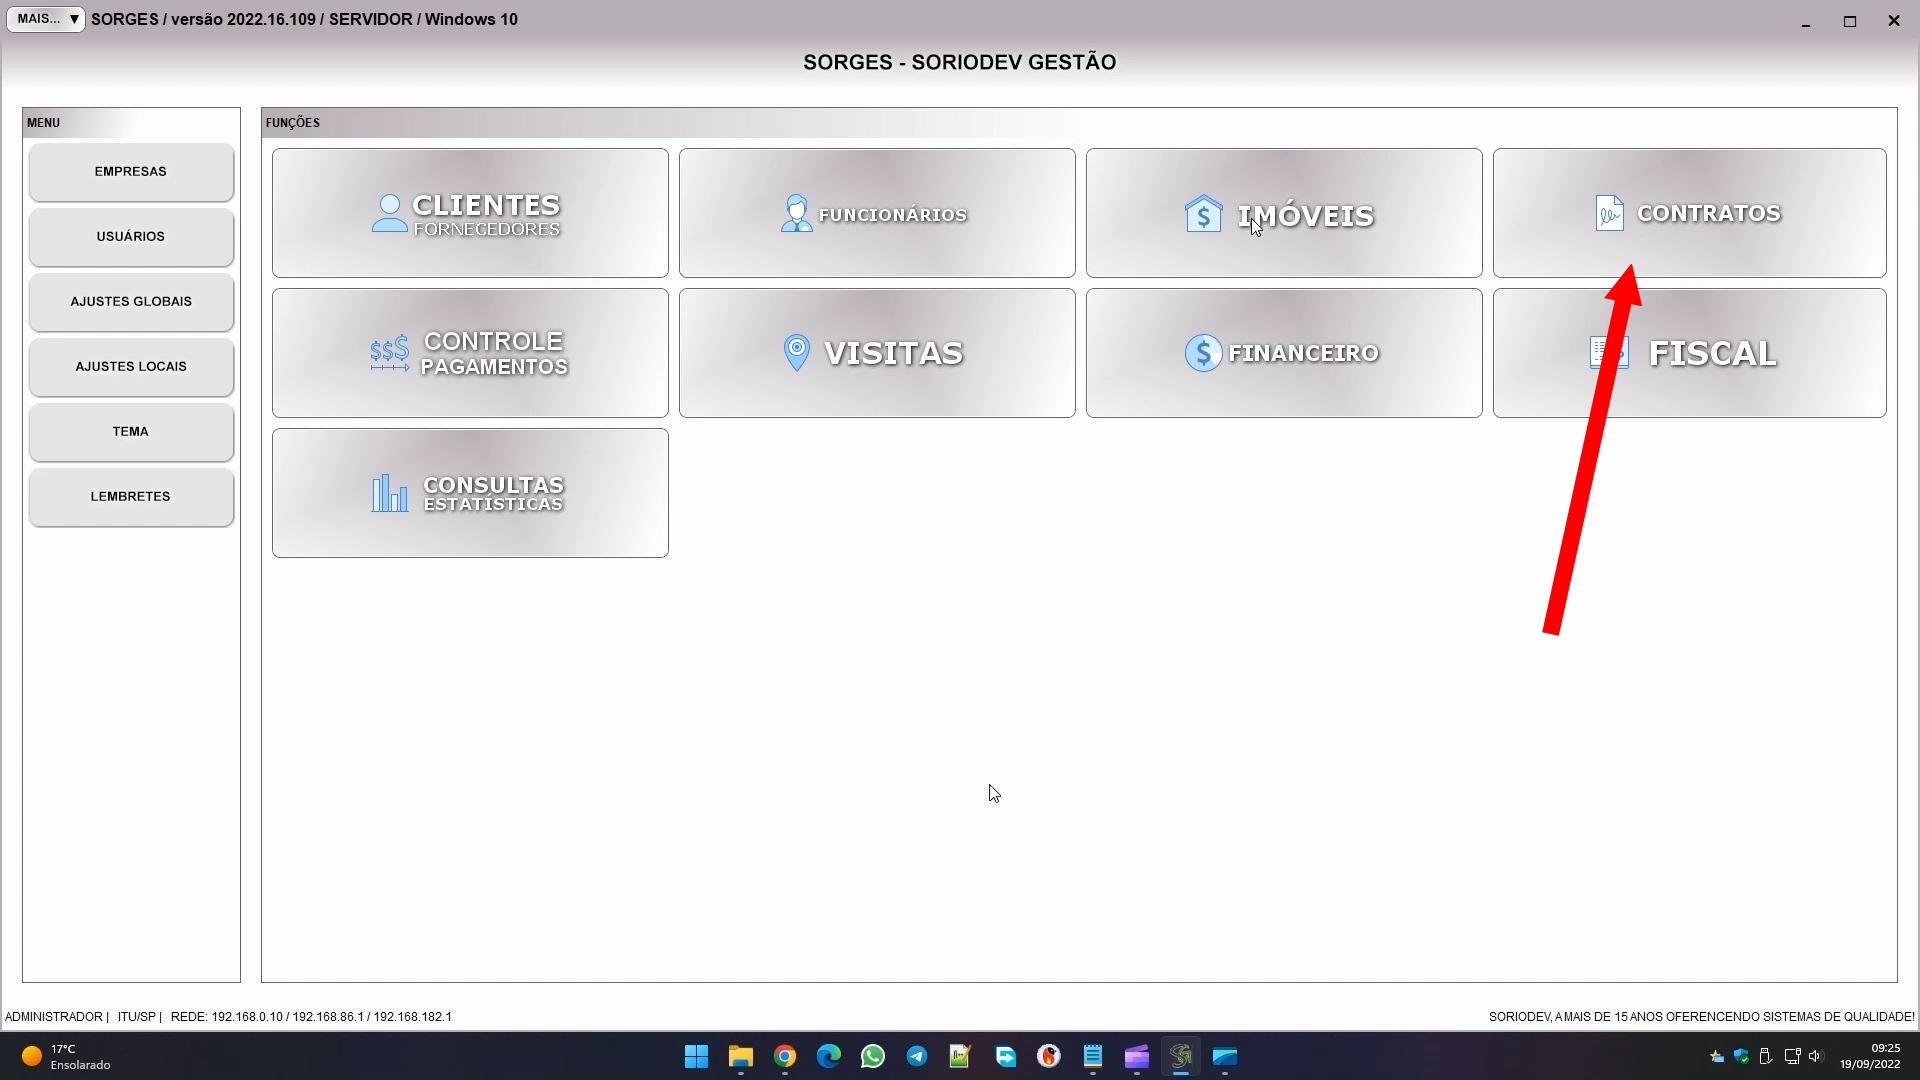Image resolution: width=1920 pixels, height=1080 pixels.
Task: Click the safely remove USB tray icon
Action: point(1766,1056)
